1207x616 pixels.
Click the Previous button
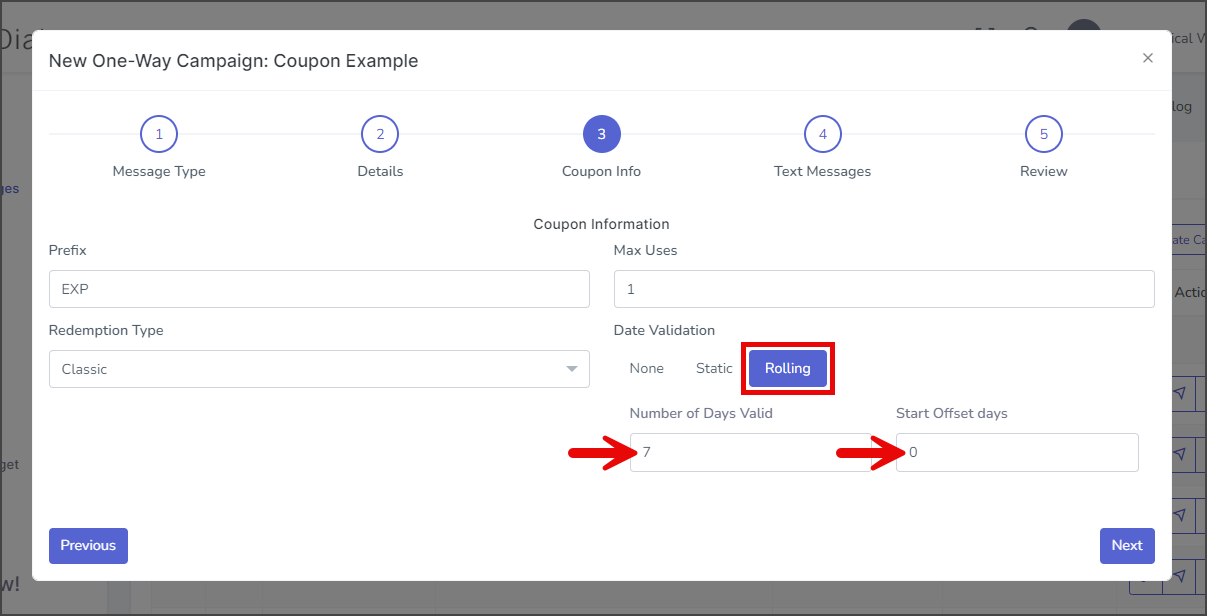(x=88, y=546)
